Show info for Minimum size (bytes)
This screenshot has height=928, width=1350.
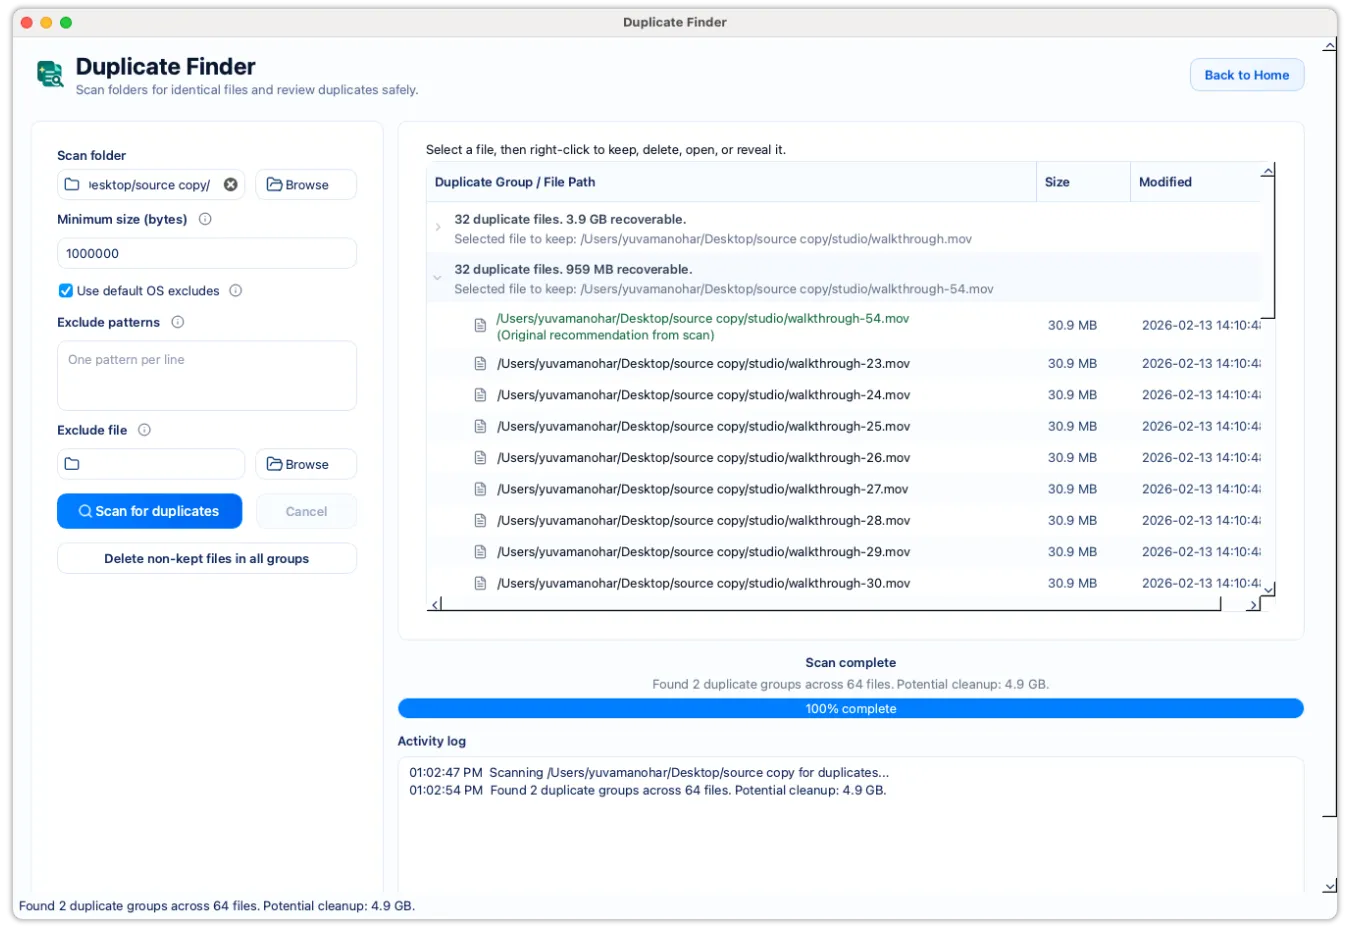click(x=205, y=219)
